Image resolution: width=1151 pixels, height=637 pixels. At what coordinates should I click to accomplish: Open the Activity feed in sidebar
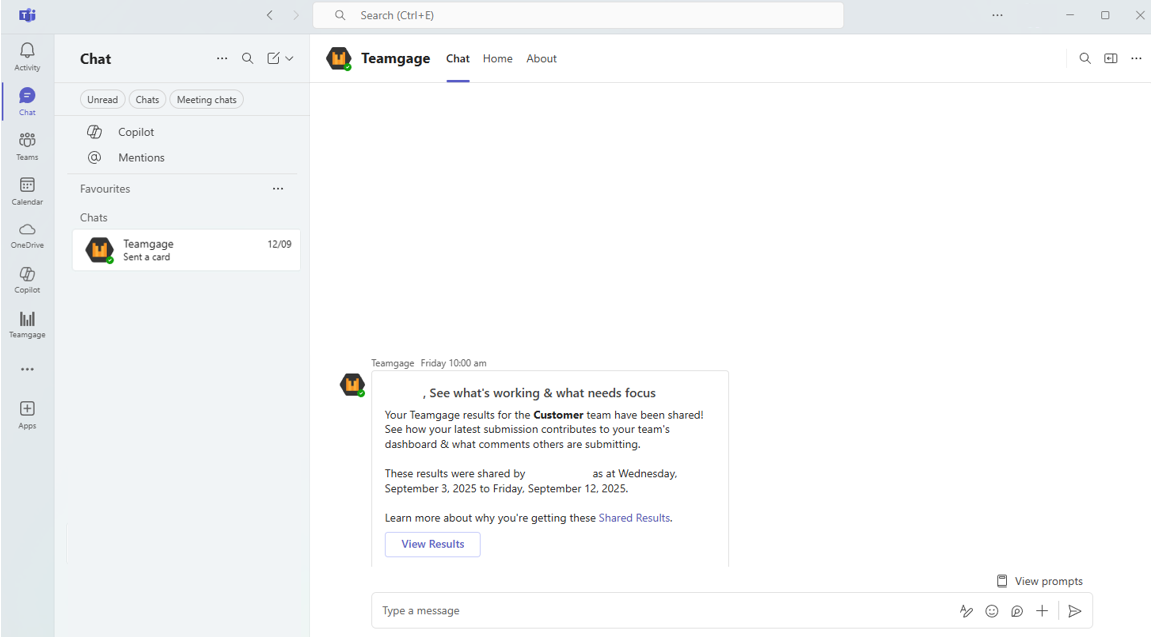click(27, 55)
